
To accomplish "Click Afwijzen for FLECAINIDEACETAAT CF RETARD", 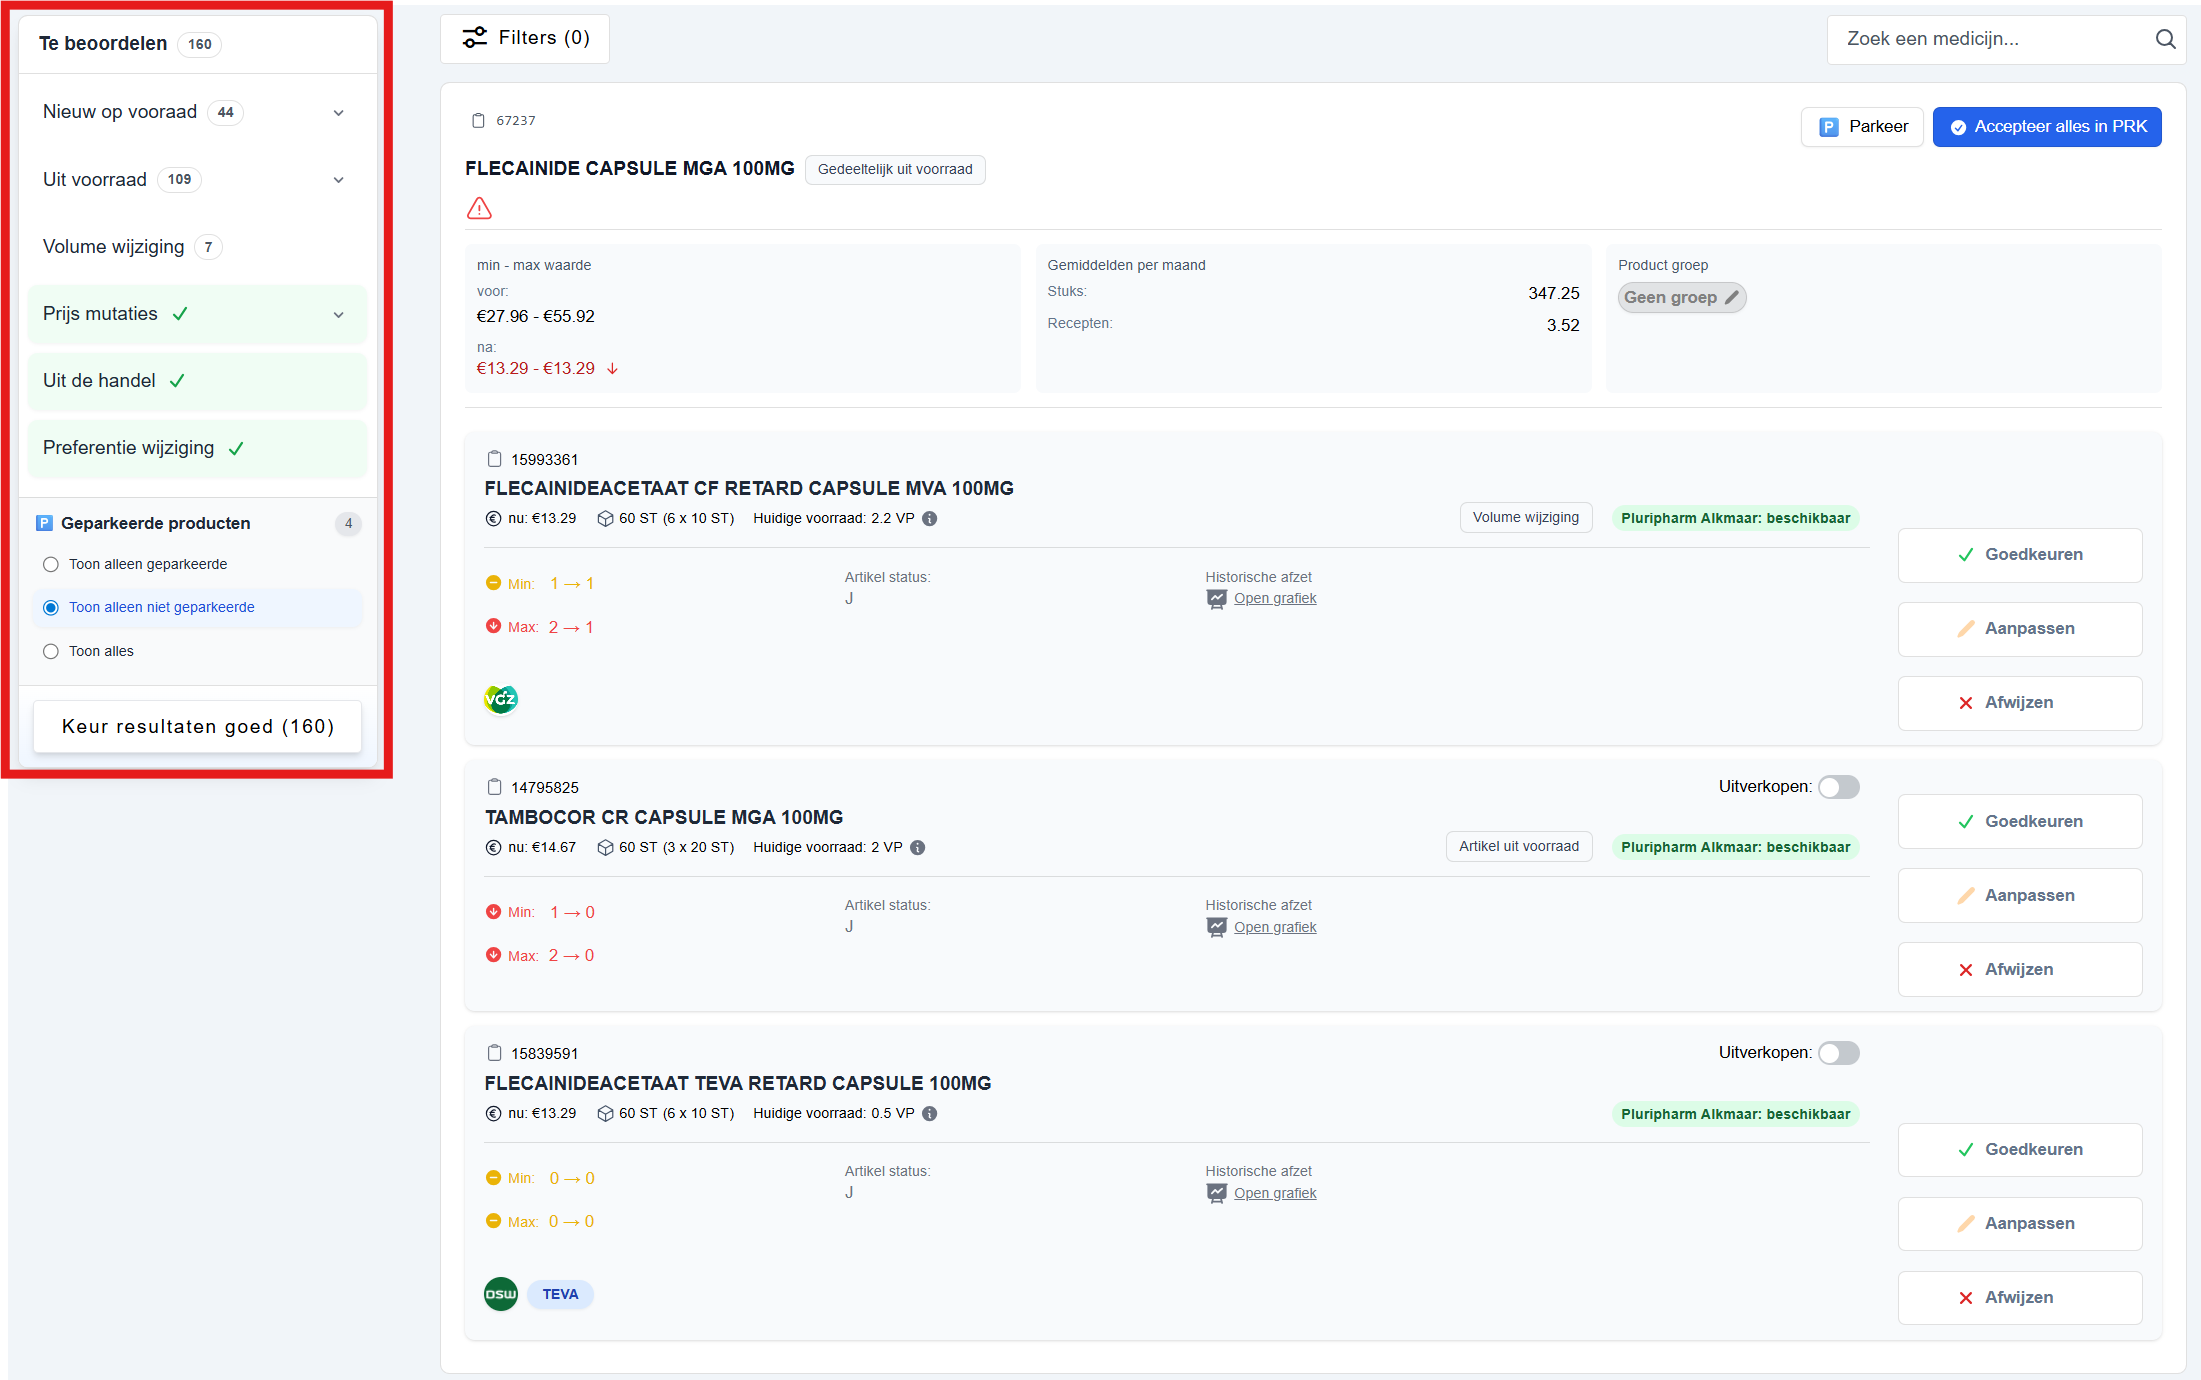I will (x=2020, y=703).
